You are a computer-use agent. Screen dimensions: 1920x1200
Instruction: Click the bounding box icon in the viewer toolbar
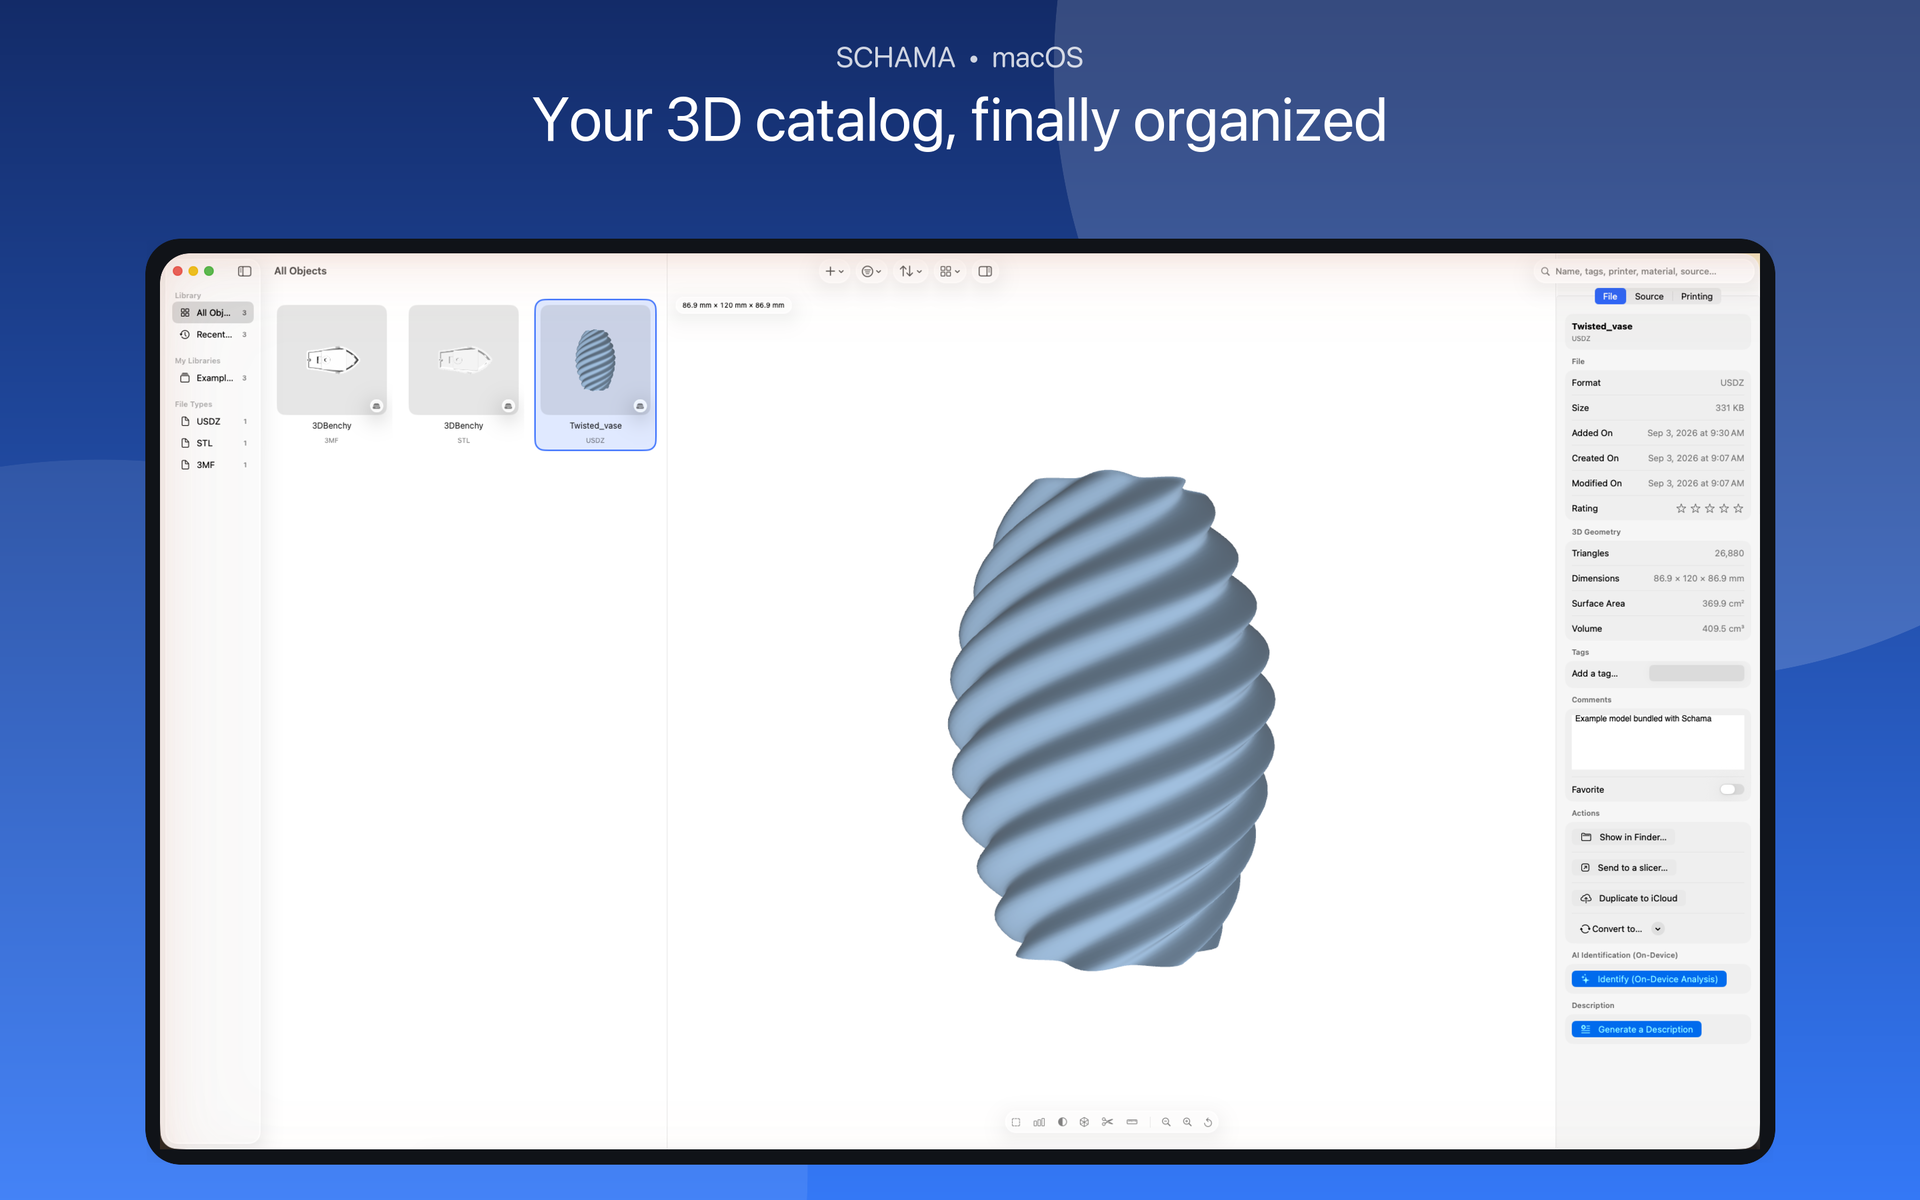pos(1016,1122)
